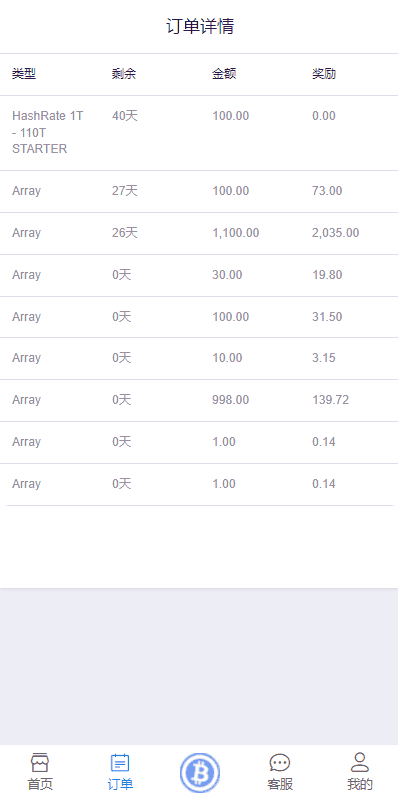
Task: Click the 类型 column header
Action: [24, 74]
